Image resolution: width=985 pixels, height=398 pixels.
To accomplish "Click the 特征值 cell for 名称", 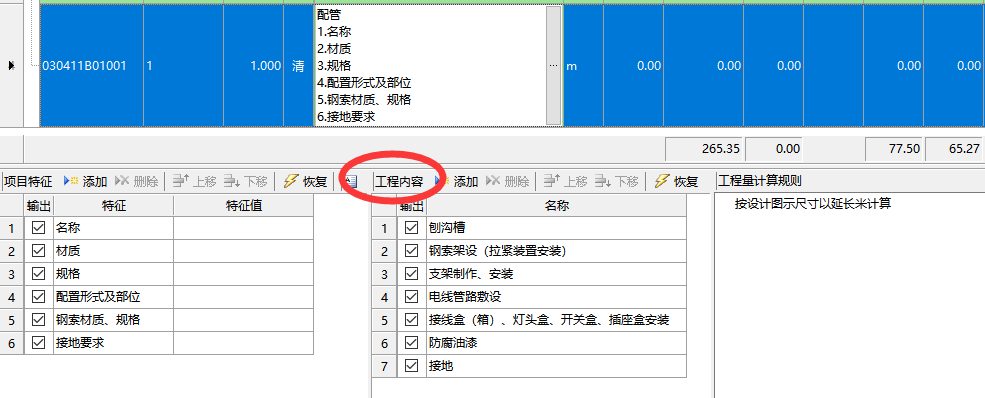I will (x=243, y=228).
